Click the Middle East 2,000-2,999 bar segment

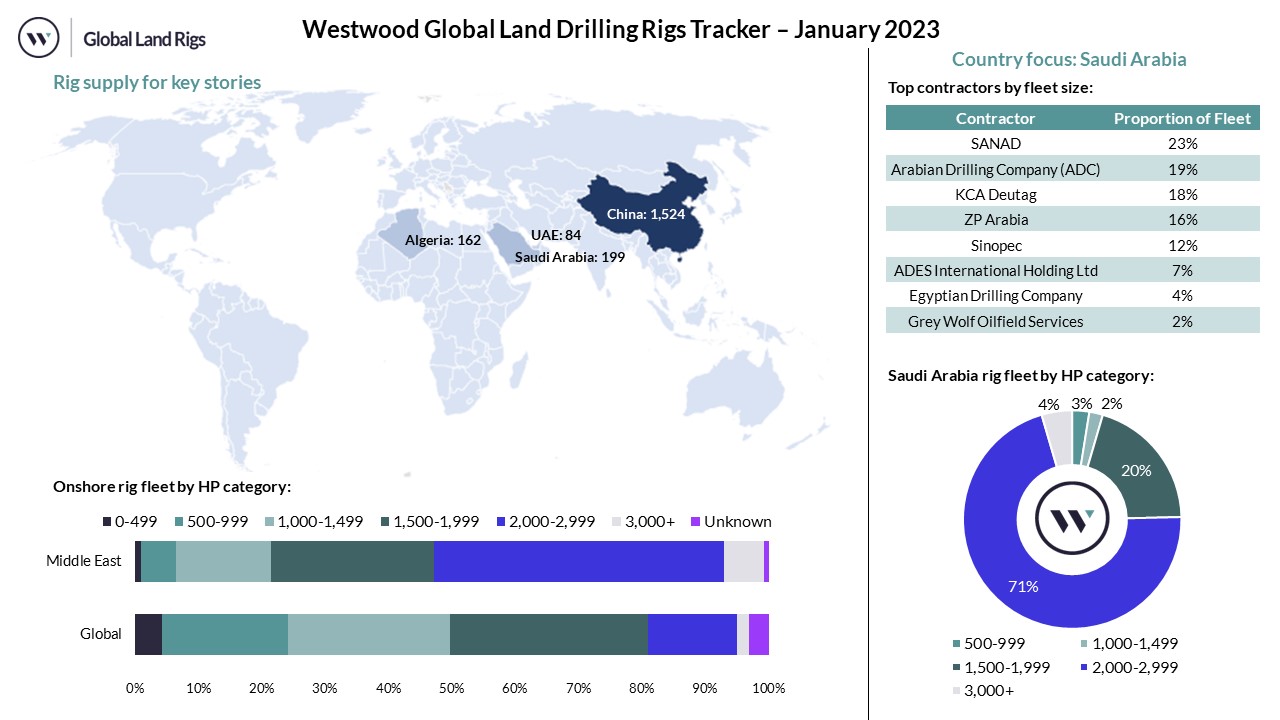pyautogui.click(x=578, y=561)
